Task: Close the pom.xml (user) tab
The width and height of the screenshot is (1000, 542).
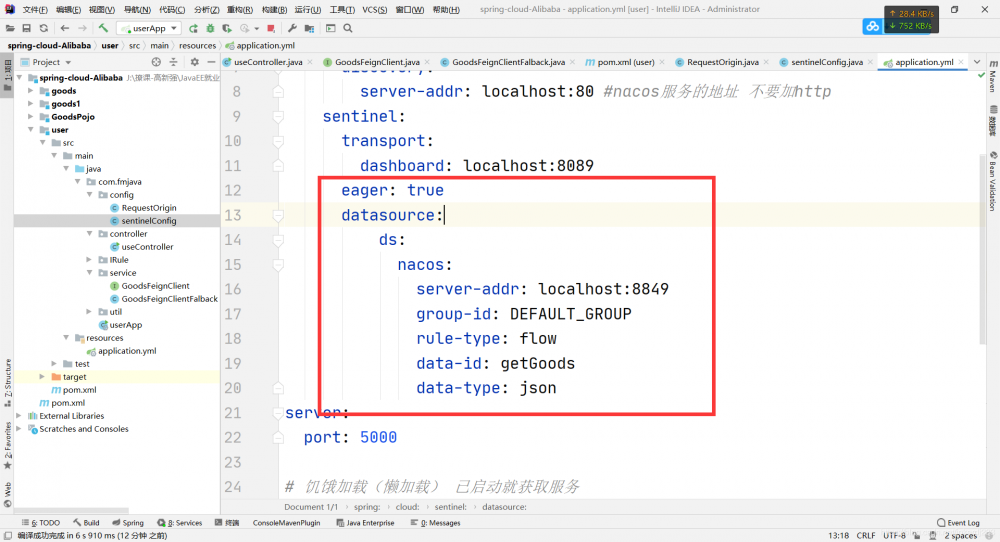Action: (x=661, y=62)
